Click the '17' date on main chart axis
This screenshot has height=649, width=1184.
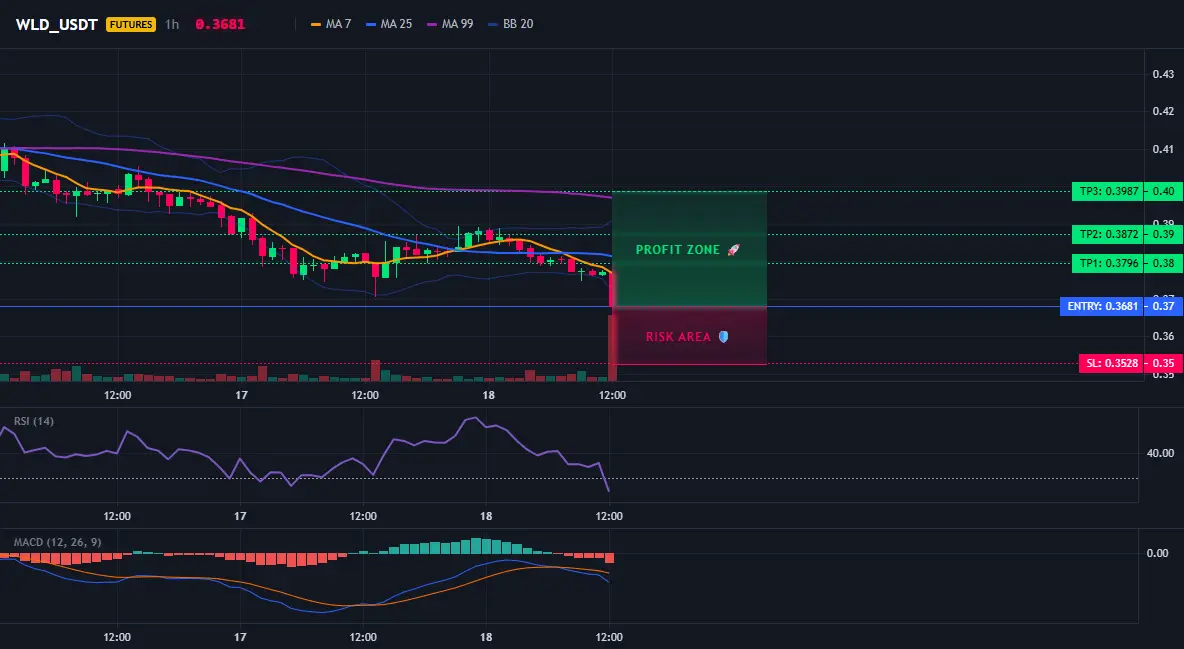242,395
